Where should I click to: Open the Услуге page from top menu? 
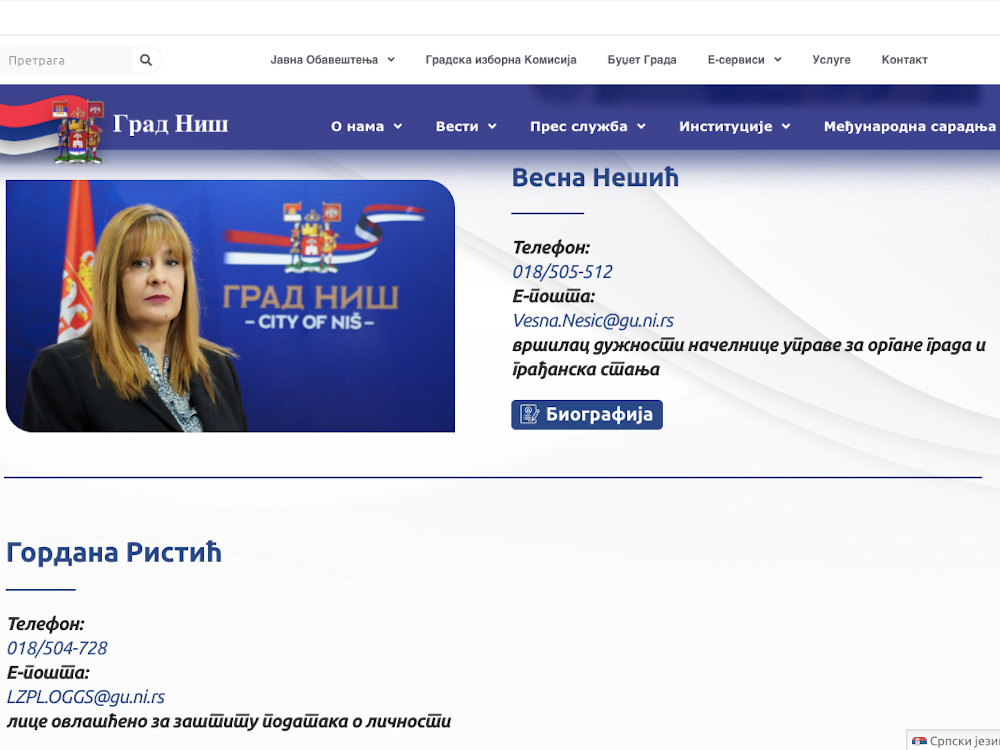pos(831,59)
